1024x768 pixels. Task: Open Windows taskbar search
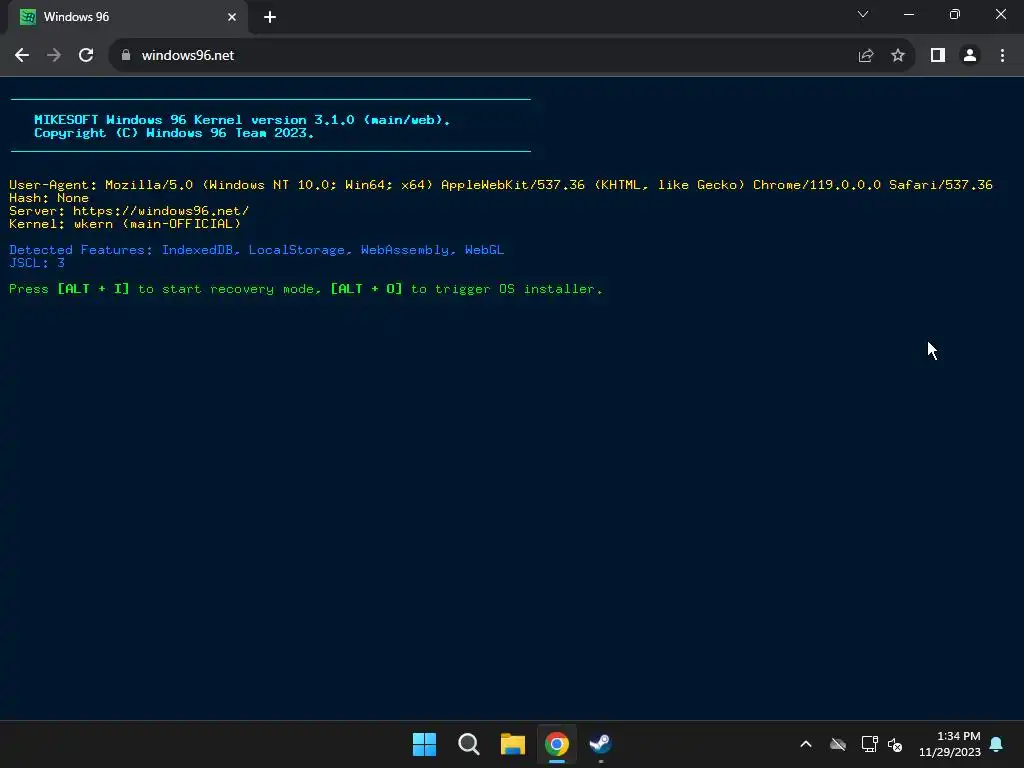coord(468,744)
